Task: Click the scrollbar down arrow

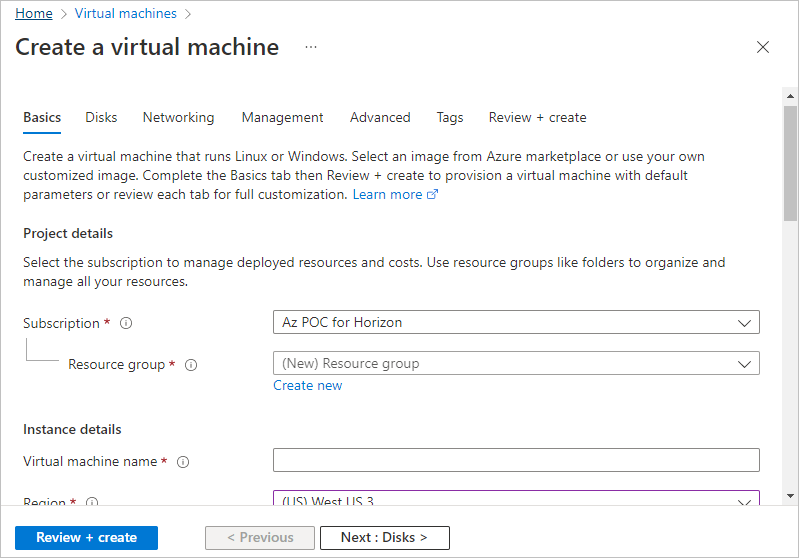Action: (790, 495)
